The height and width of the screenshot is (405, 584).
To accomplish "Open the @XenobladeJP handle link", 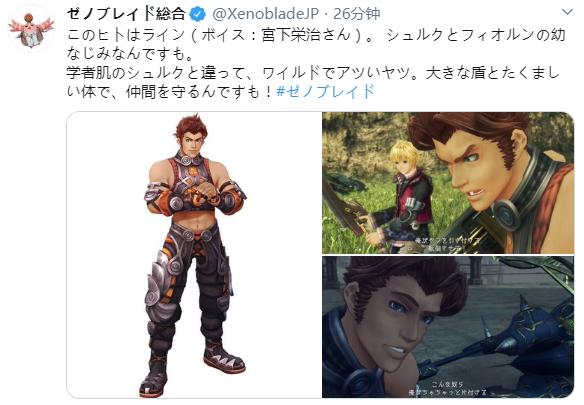I will point(265,14).
